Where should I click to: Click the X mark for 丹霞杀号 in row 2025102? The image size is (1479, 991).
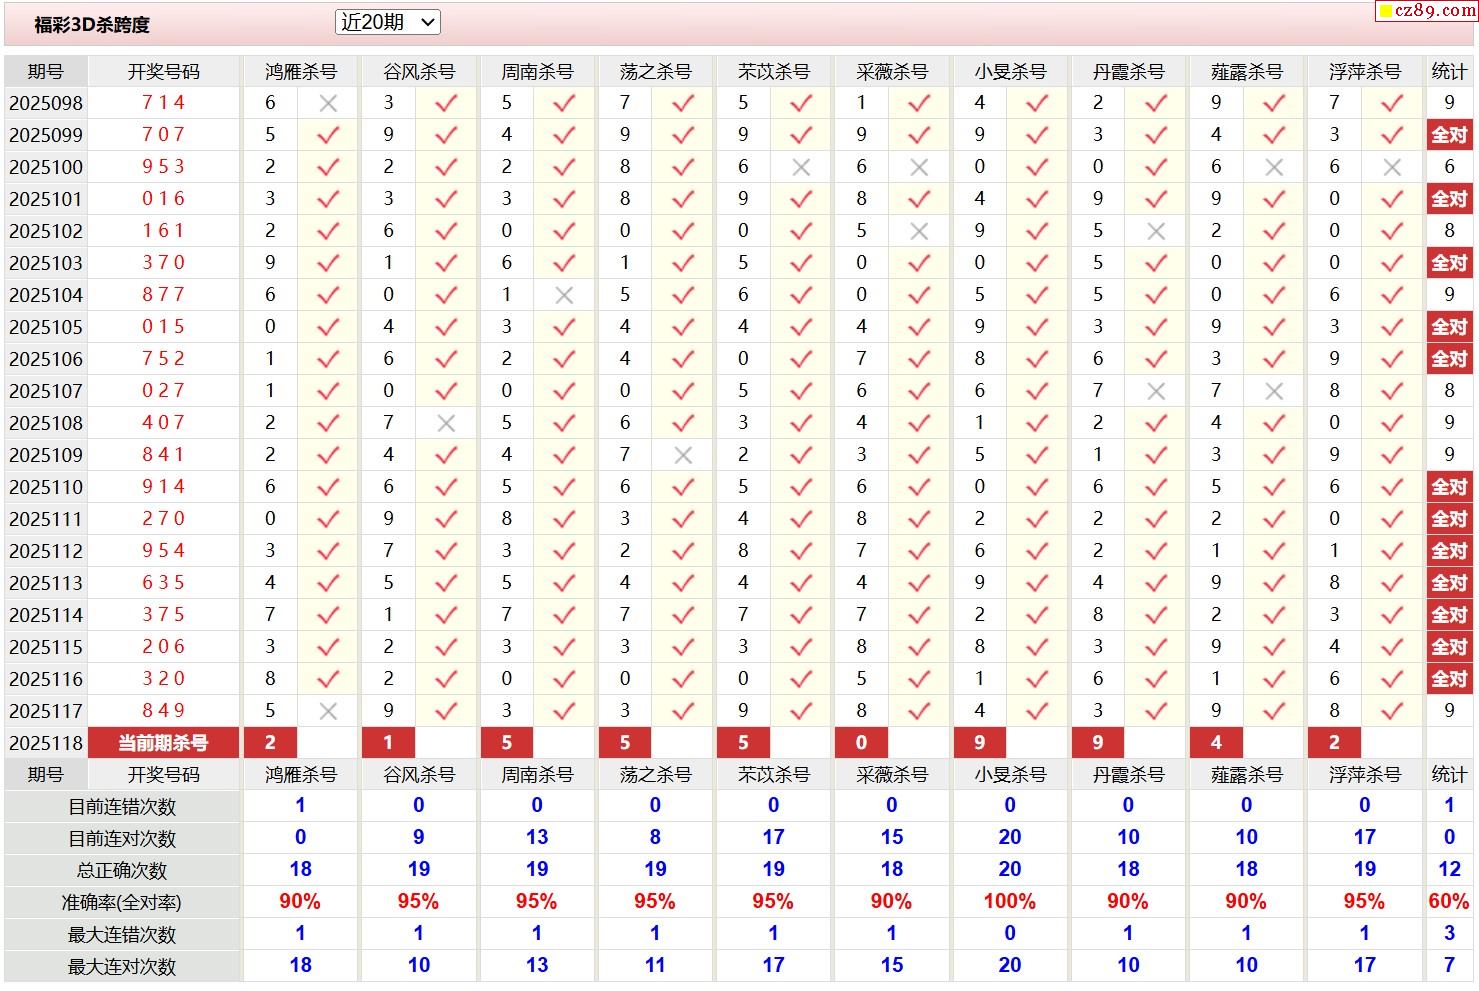[x=1156, y=231]
